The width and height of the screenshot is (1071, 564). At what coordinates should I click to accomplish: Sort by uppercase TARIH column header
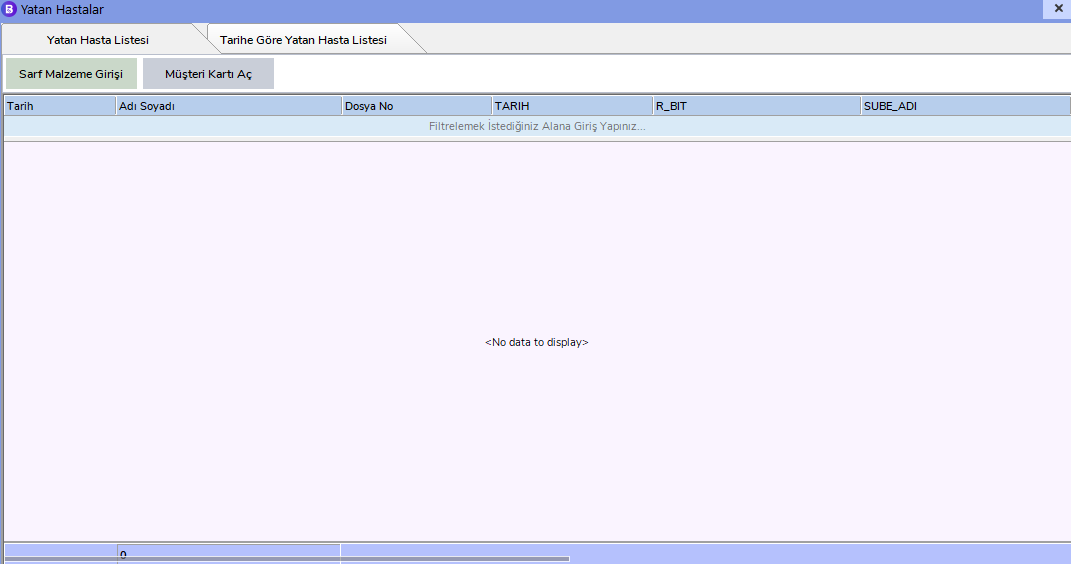[x=572, y=106]
